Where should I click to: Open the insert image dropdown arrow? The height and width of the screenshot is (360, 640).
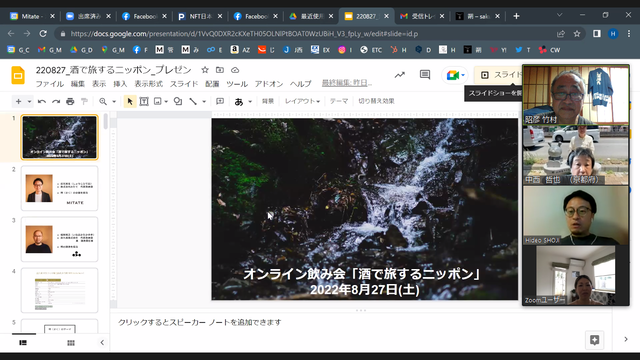click(166, 101)
